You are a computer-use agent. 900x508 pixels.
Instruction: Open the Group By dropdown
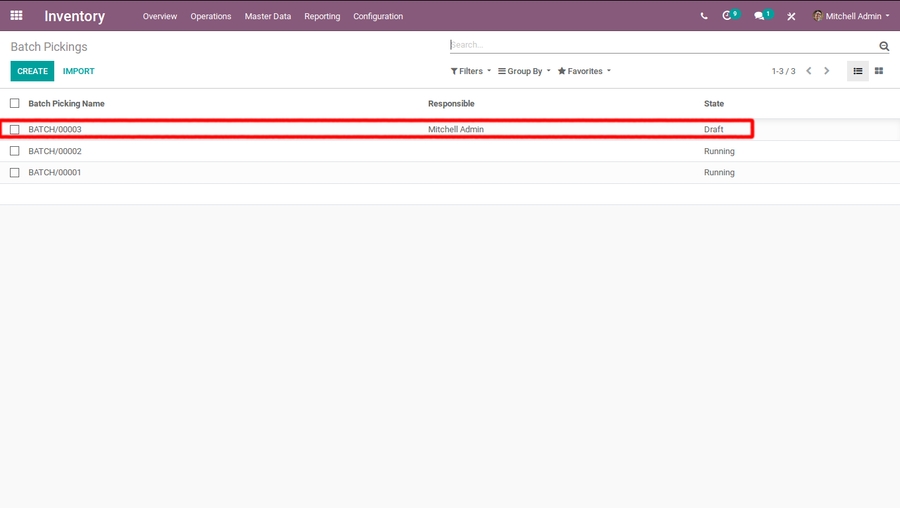(525, 71)
